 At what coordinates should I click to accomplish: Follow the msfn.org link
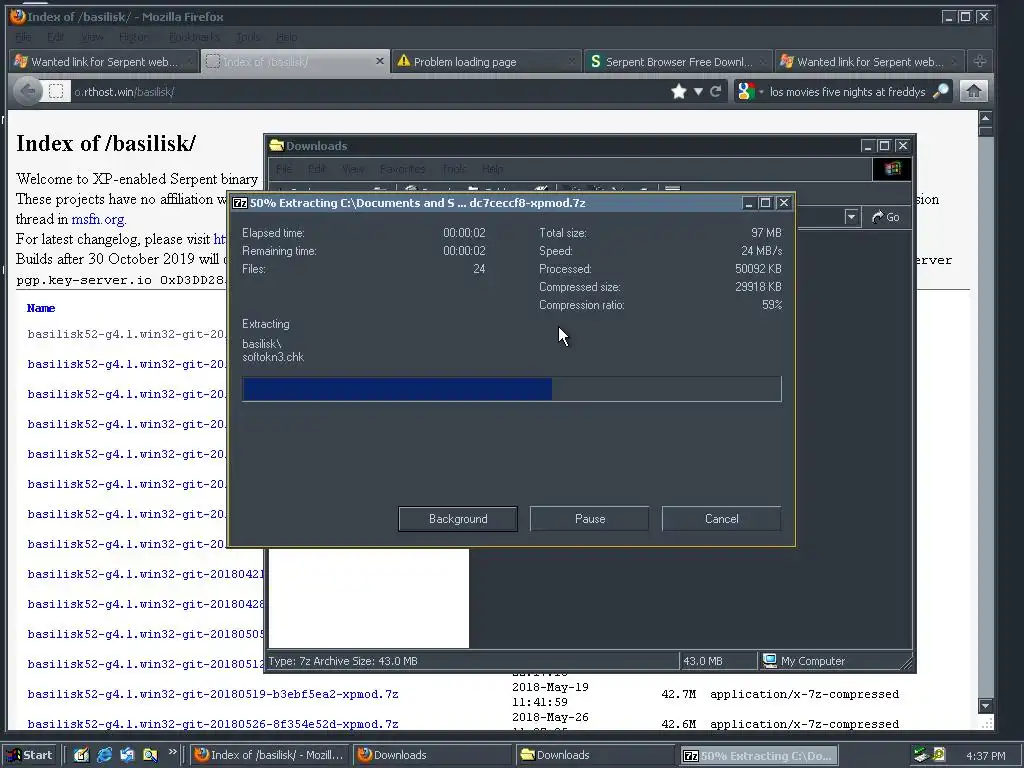[x=99, y=219]
